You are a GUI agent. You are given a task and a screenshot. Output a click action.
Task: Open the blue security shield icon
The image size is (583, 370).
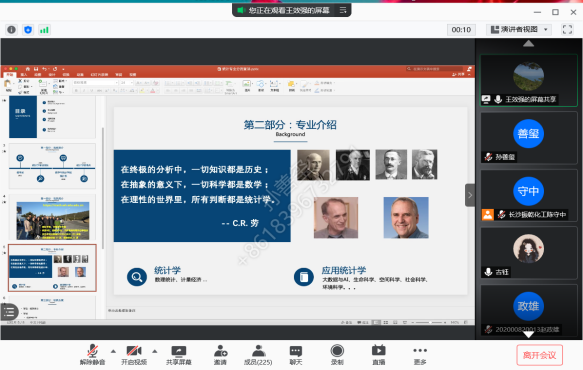(28, 30)
